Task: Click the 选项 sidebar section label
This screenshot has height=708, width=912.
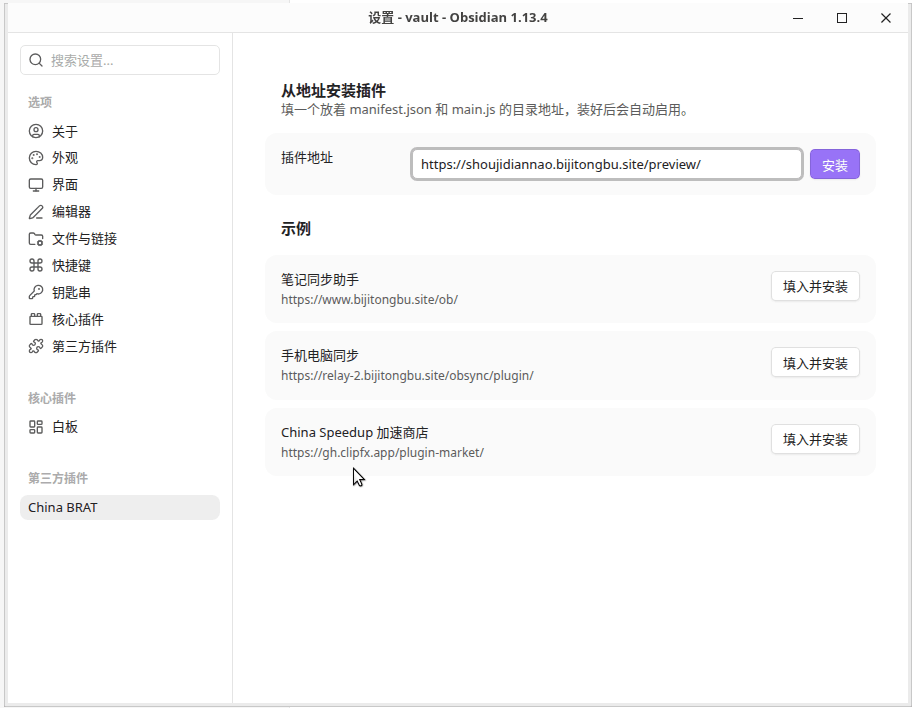Action: pos(40,102)
